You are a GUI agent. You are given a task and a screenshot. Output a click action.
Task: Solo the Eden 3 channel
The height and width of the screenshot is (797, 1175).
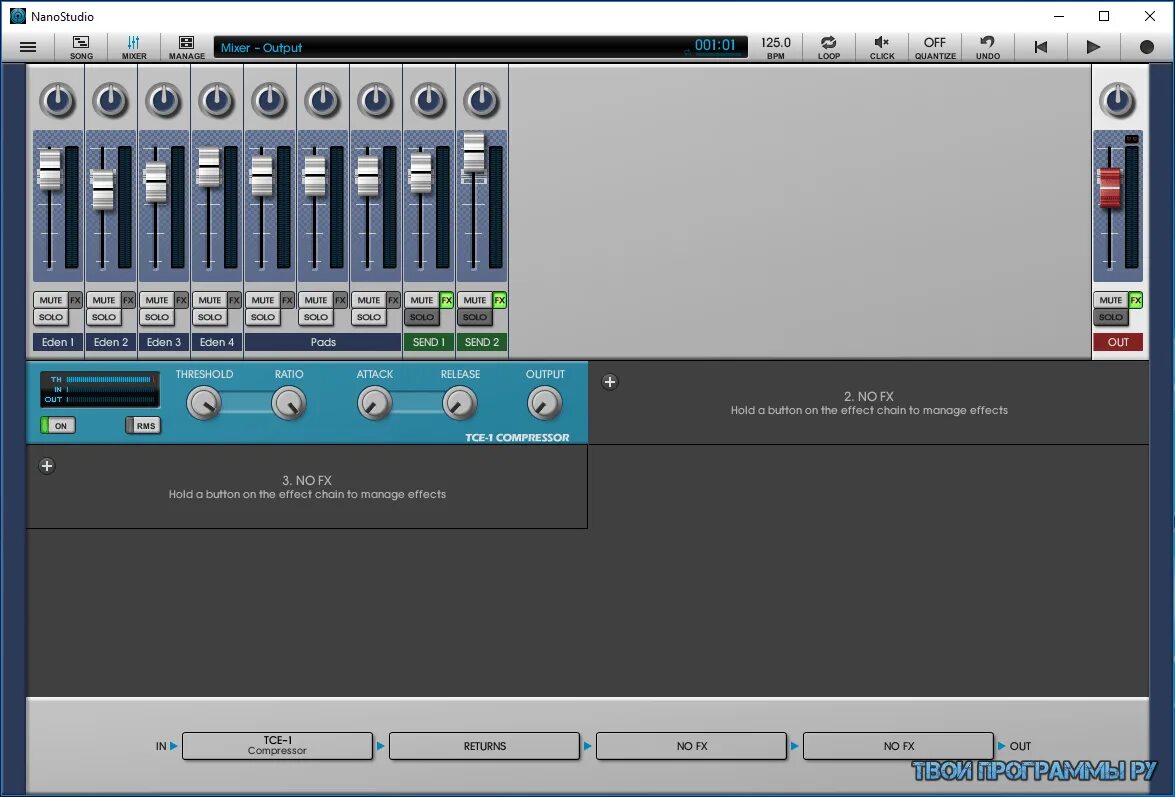[x=157, y=318]
